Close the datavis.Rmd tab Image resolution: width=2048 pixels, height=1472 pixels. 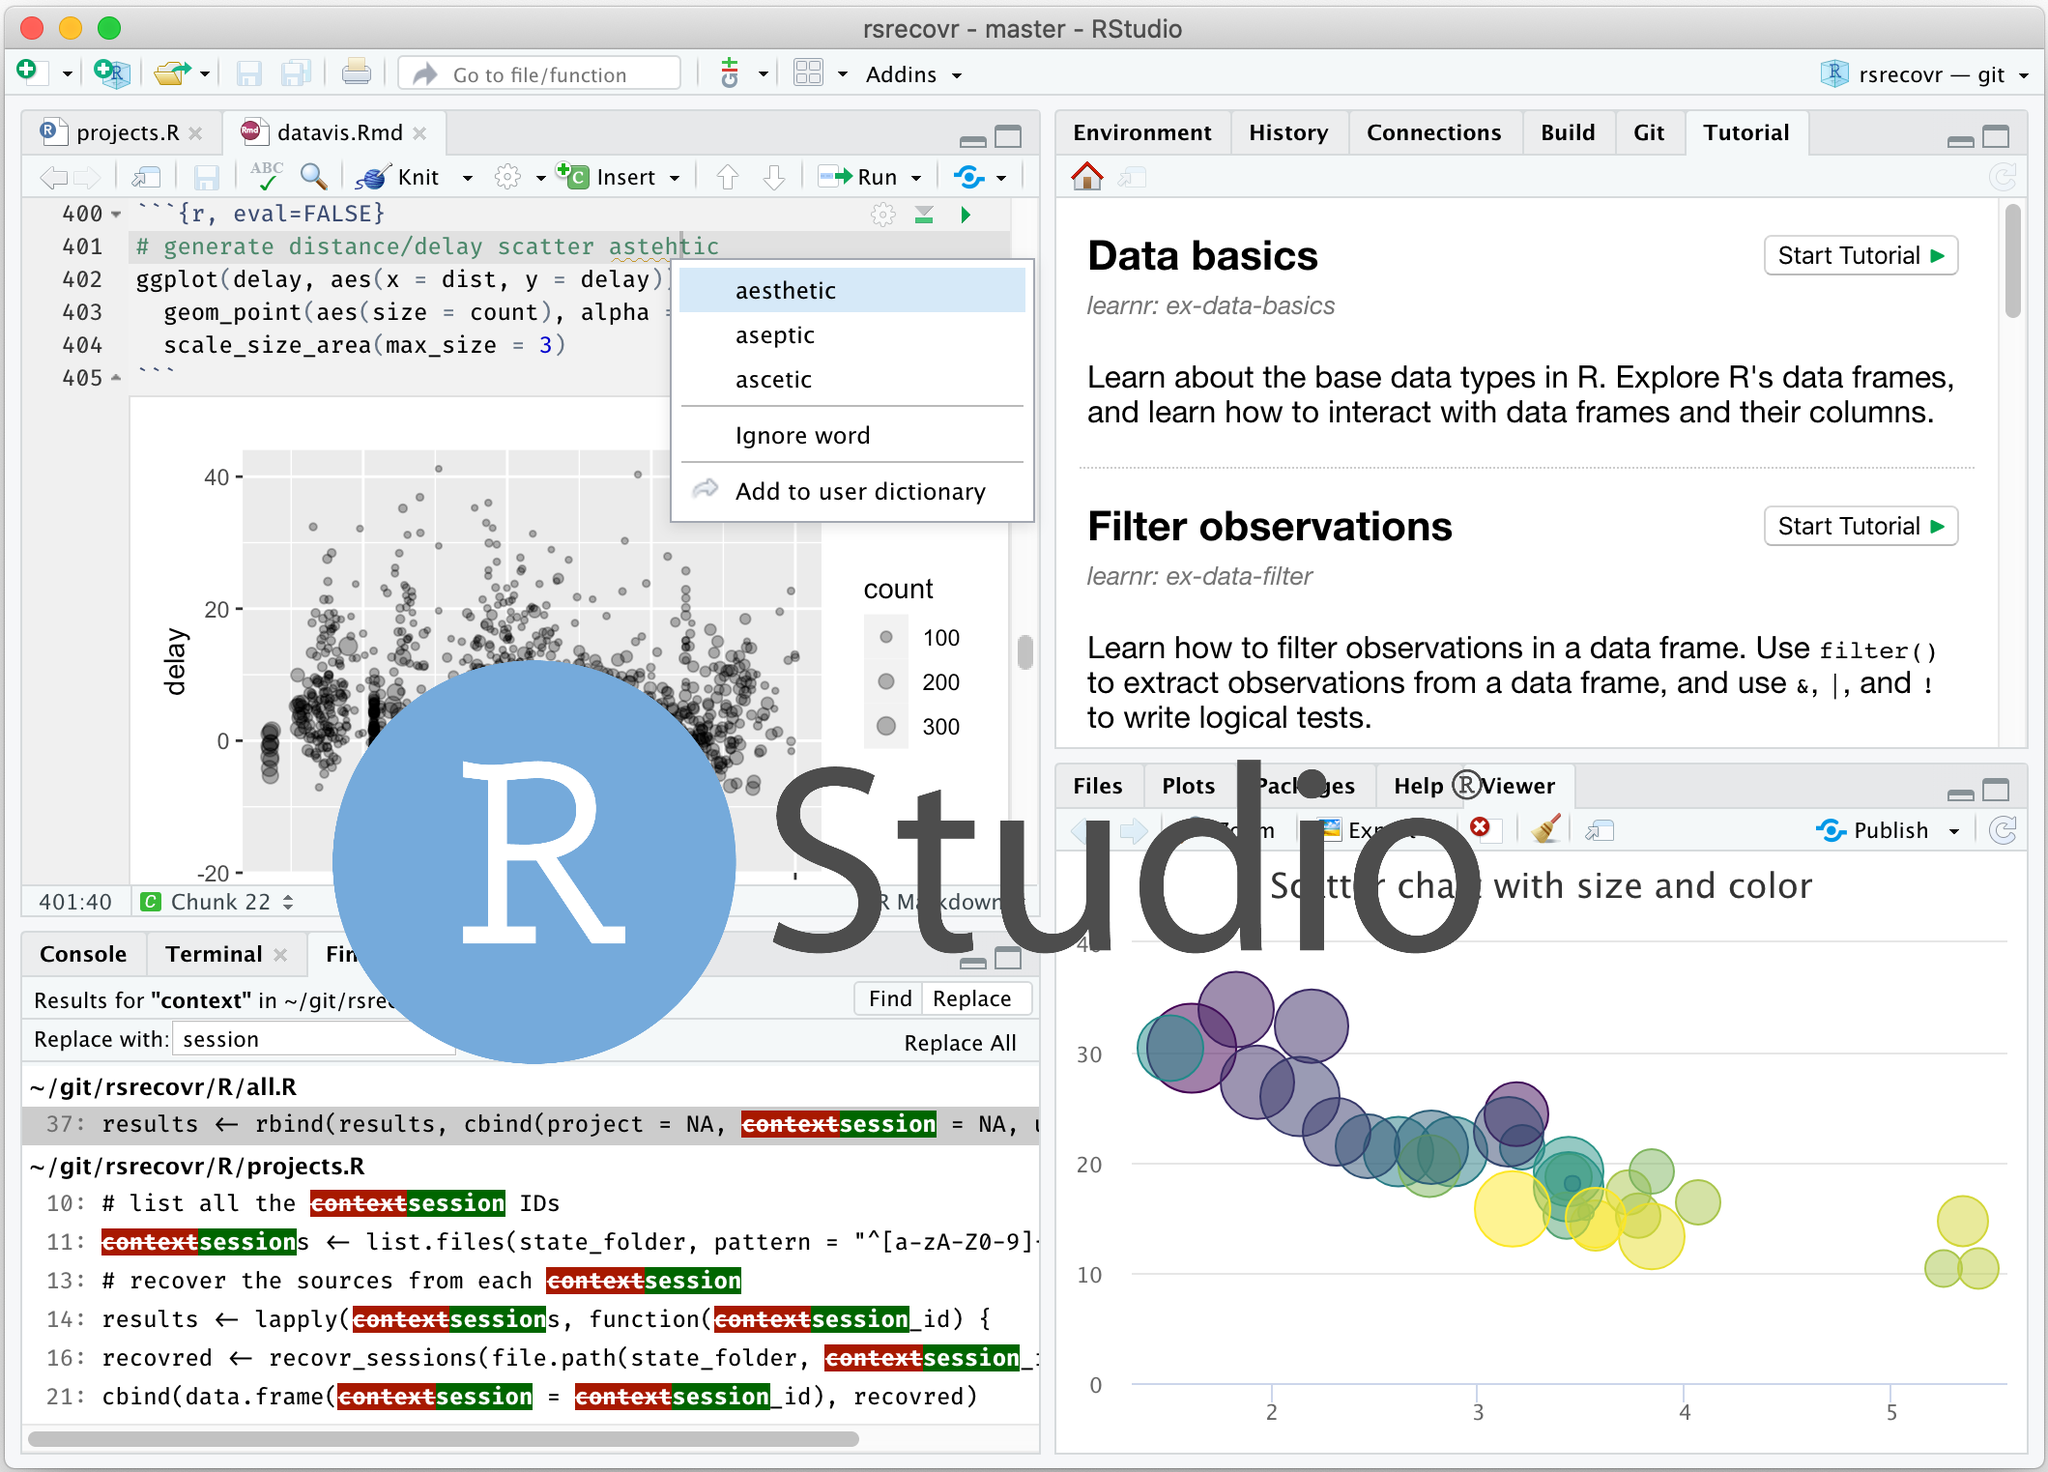point(420,132)
